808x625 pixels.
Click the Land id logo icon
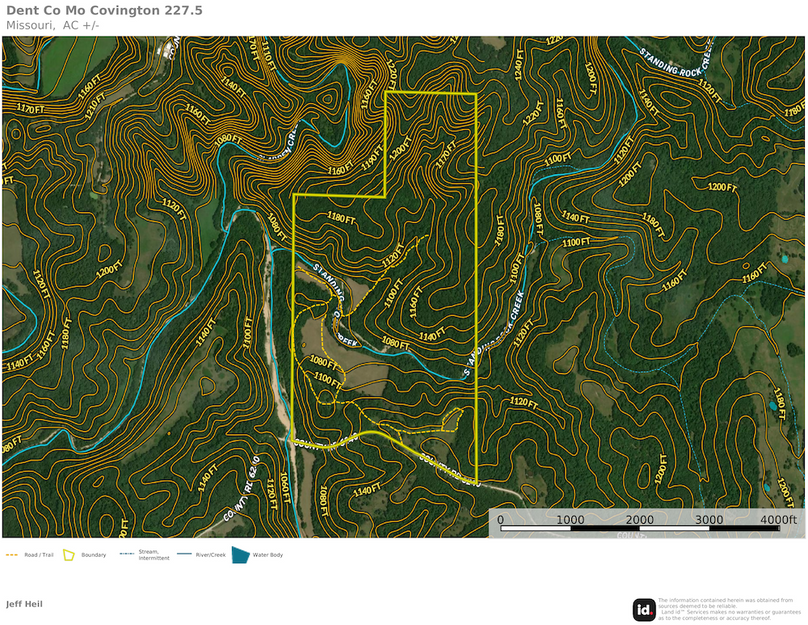click(x=644, y=609)
